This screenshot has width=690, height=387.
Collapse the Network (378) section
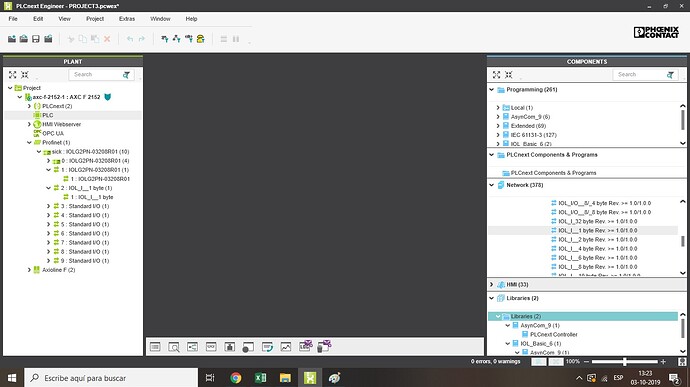pyautogui.click(x=492, y=185)
